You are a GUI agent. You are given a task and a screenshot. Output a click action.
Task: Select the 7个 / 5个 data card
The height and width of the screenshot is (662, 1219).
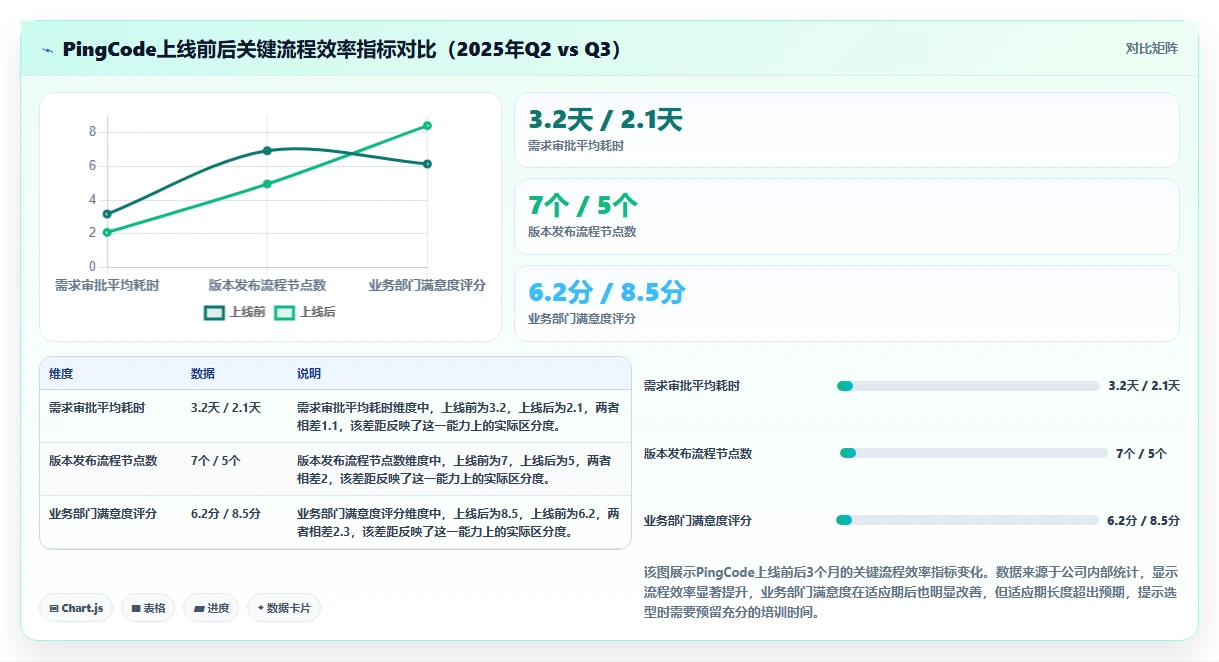tap(847, 216)
